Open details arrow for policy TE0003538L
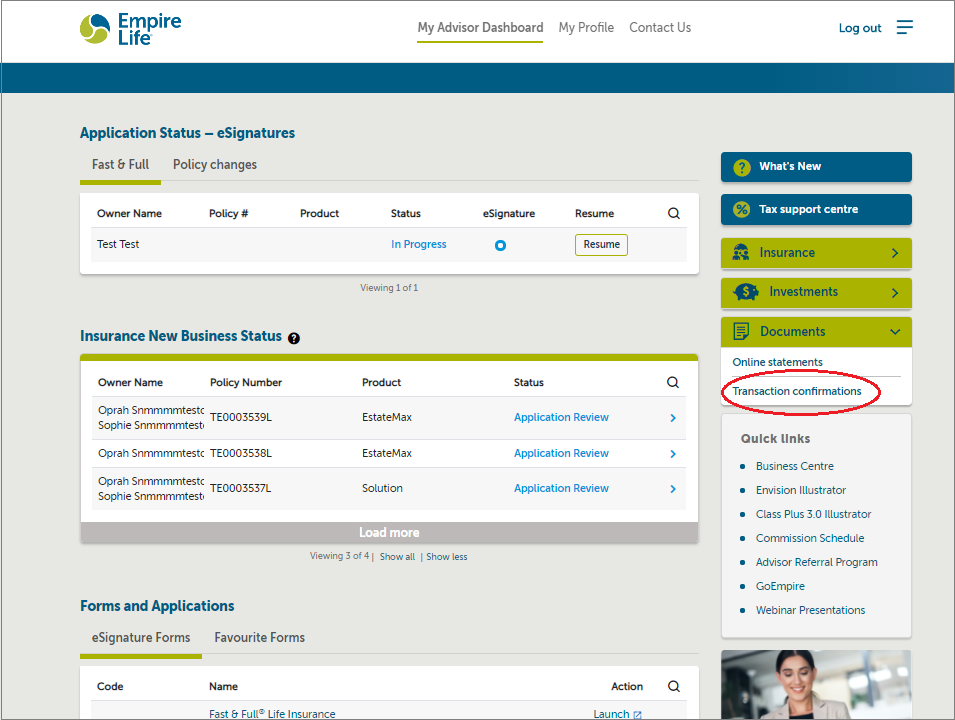 [x=673, y=454]
